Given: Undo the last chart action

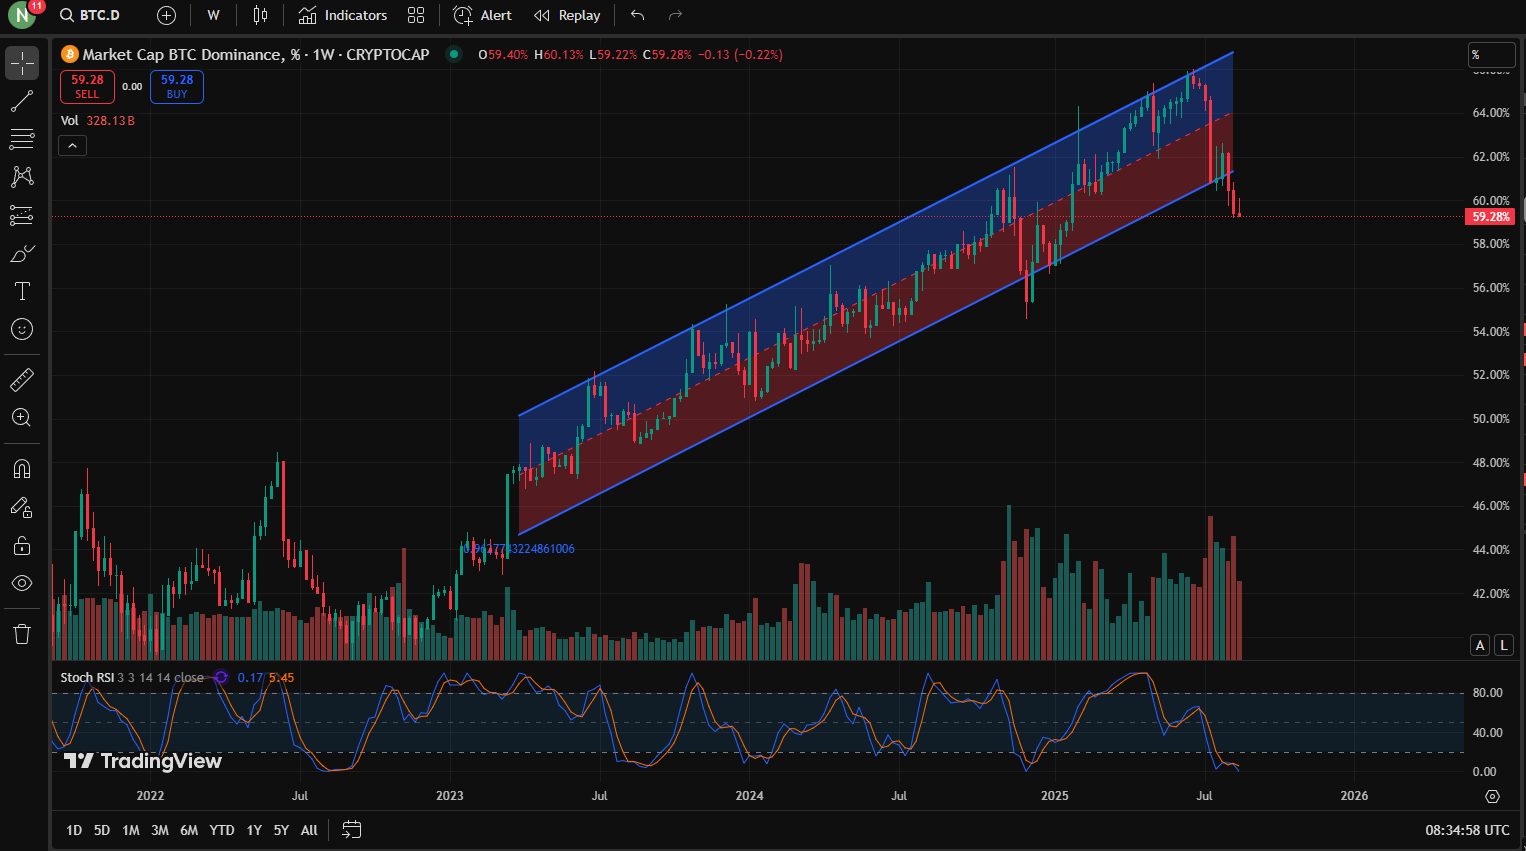Looking at the screenshot, I should coord(637,15).
